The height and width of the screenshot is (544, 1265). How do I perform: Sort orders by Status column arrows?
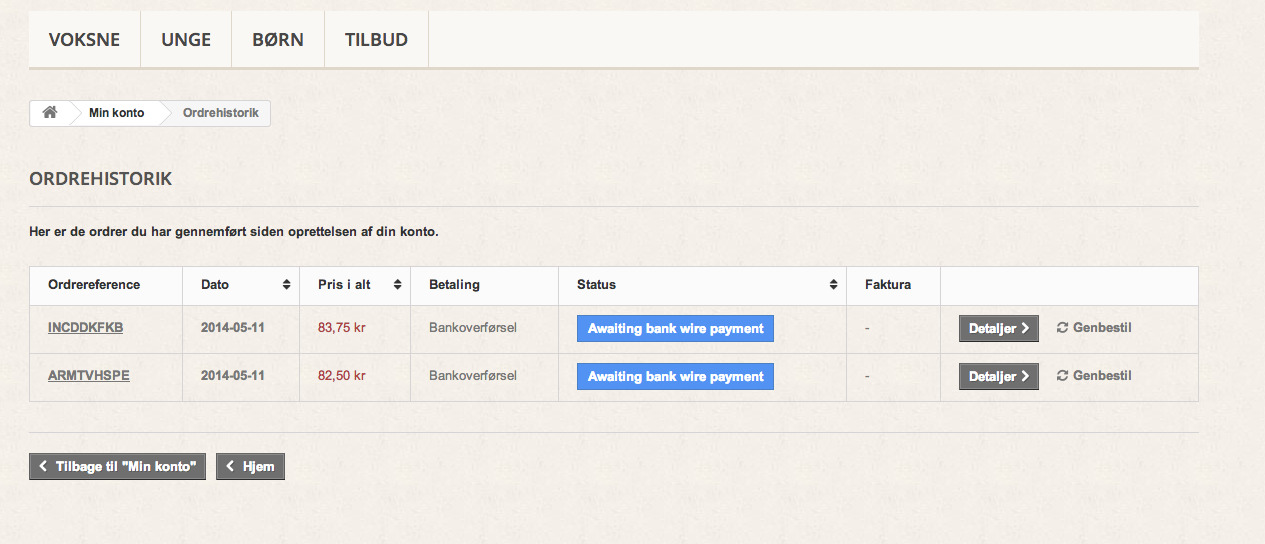click(x=833, y=285)
